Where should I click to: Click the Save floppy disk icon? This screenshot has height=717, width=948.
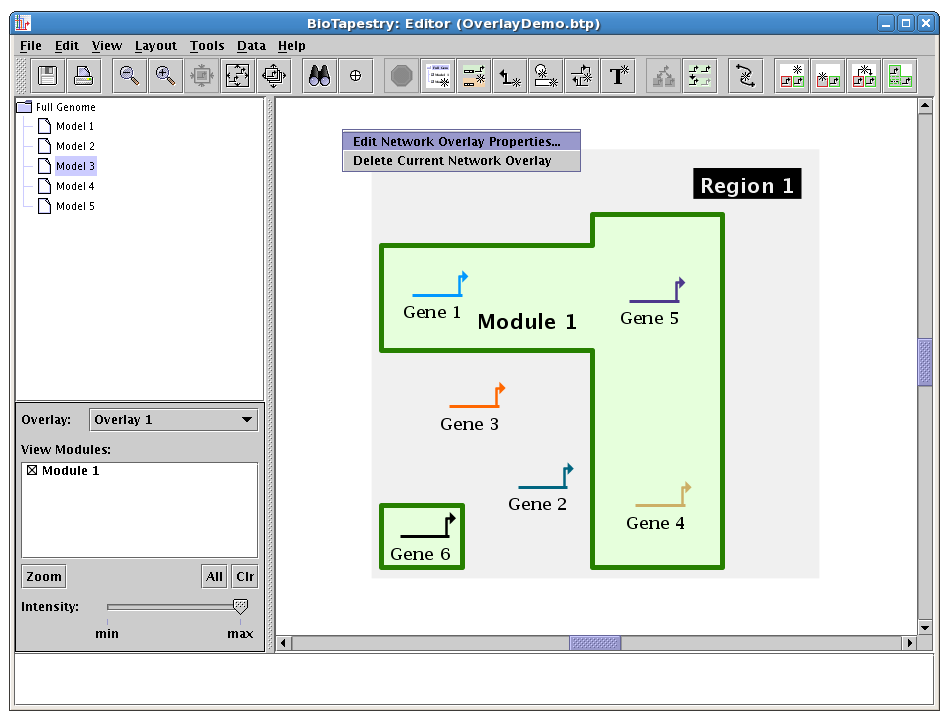click(x=47, y=76)
